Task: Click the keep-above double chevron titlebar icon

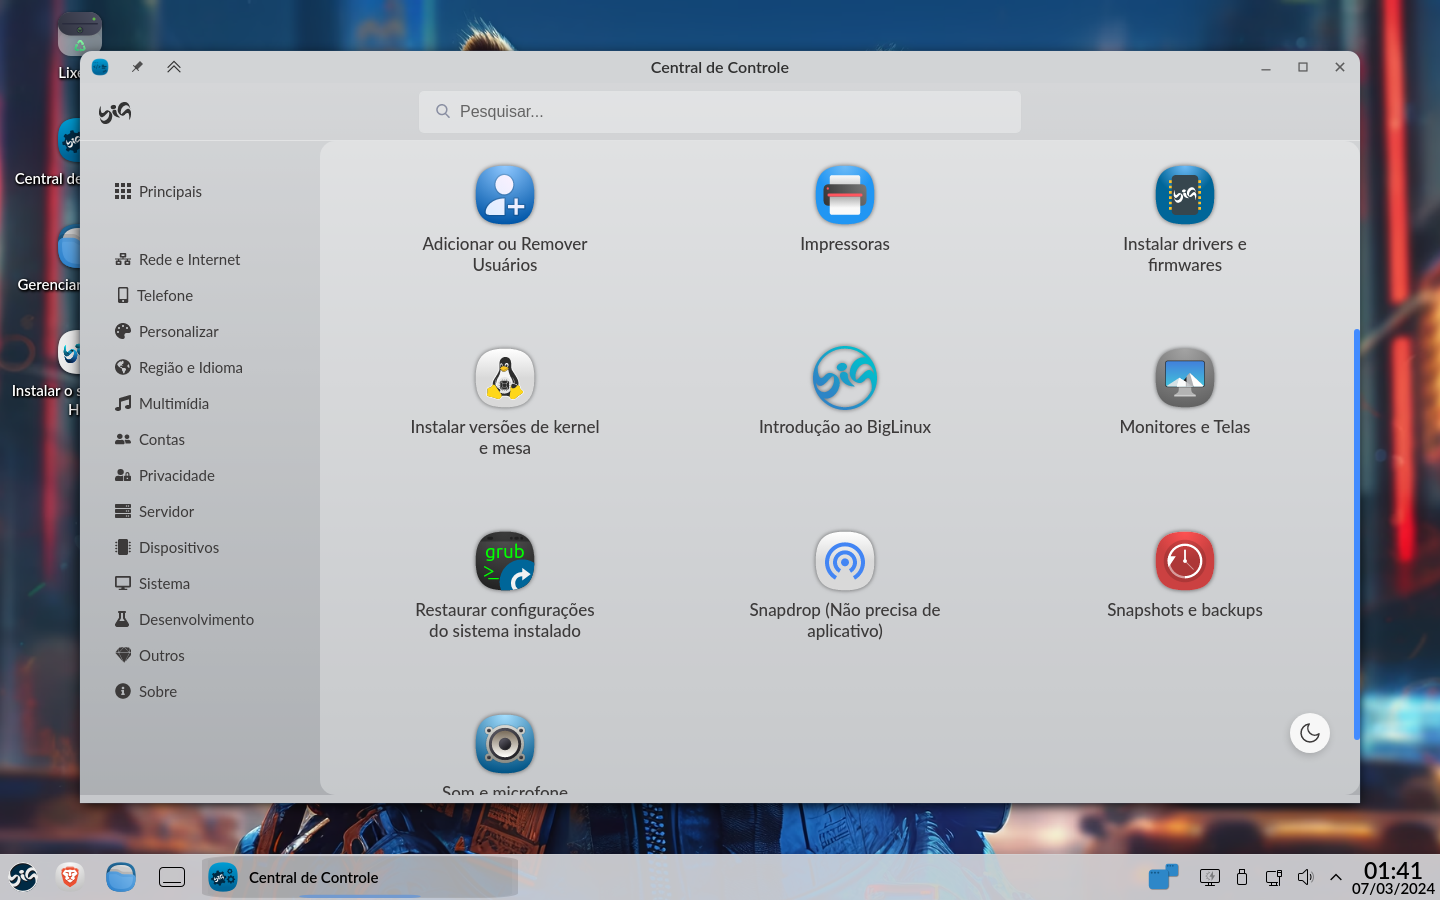Action: (174, 67)
